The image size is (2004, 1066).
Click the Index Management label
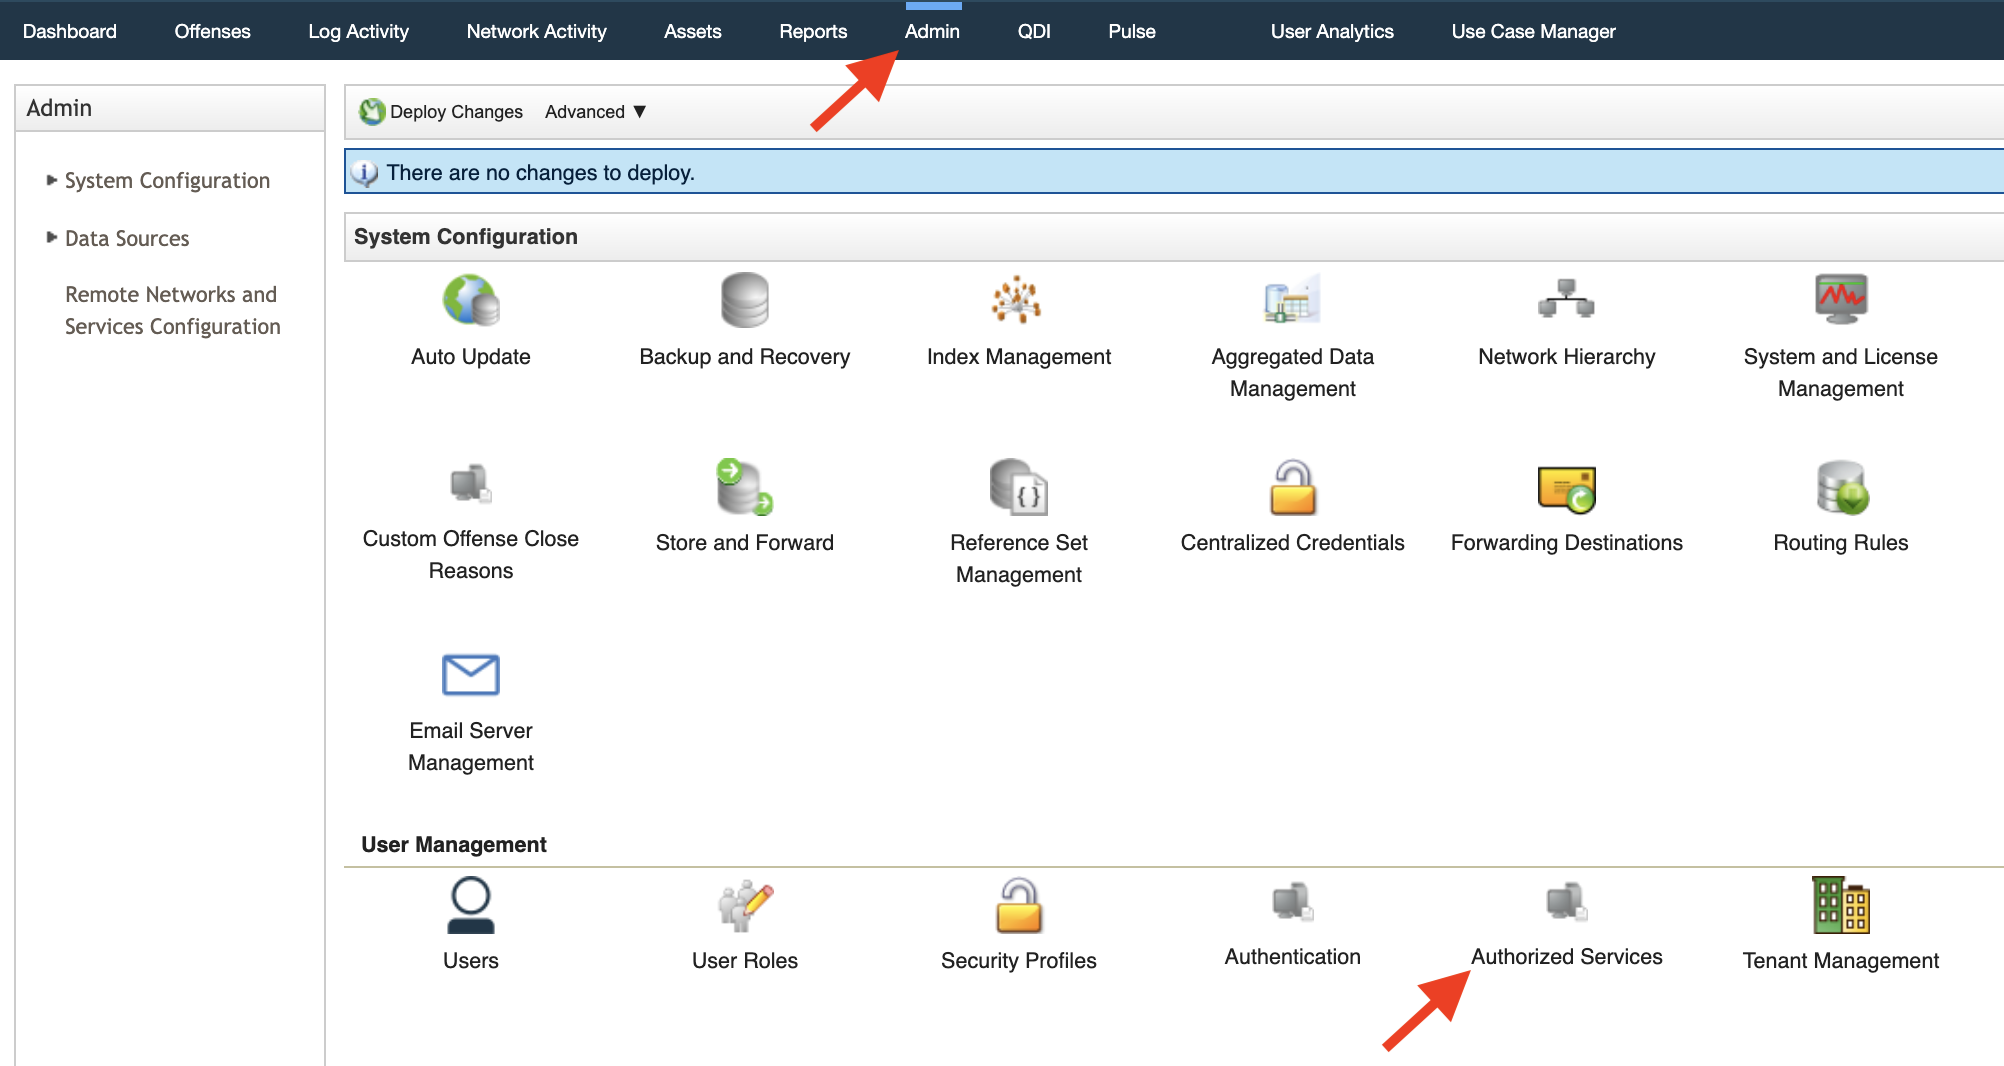tap(1018, 356)
